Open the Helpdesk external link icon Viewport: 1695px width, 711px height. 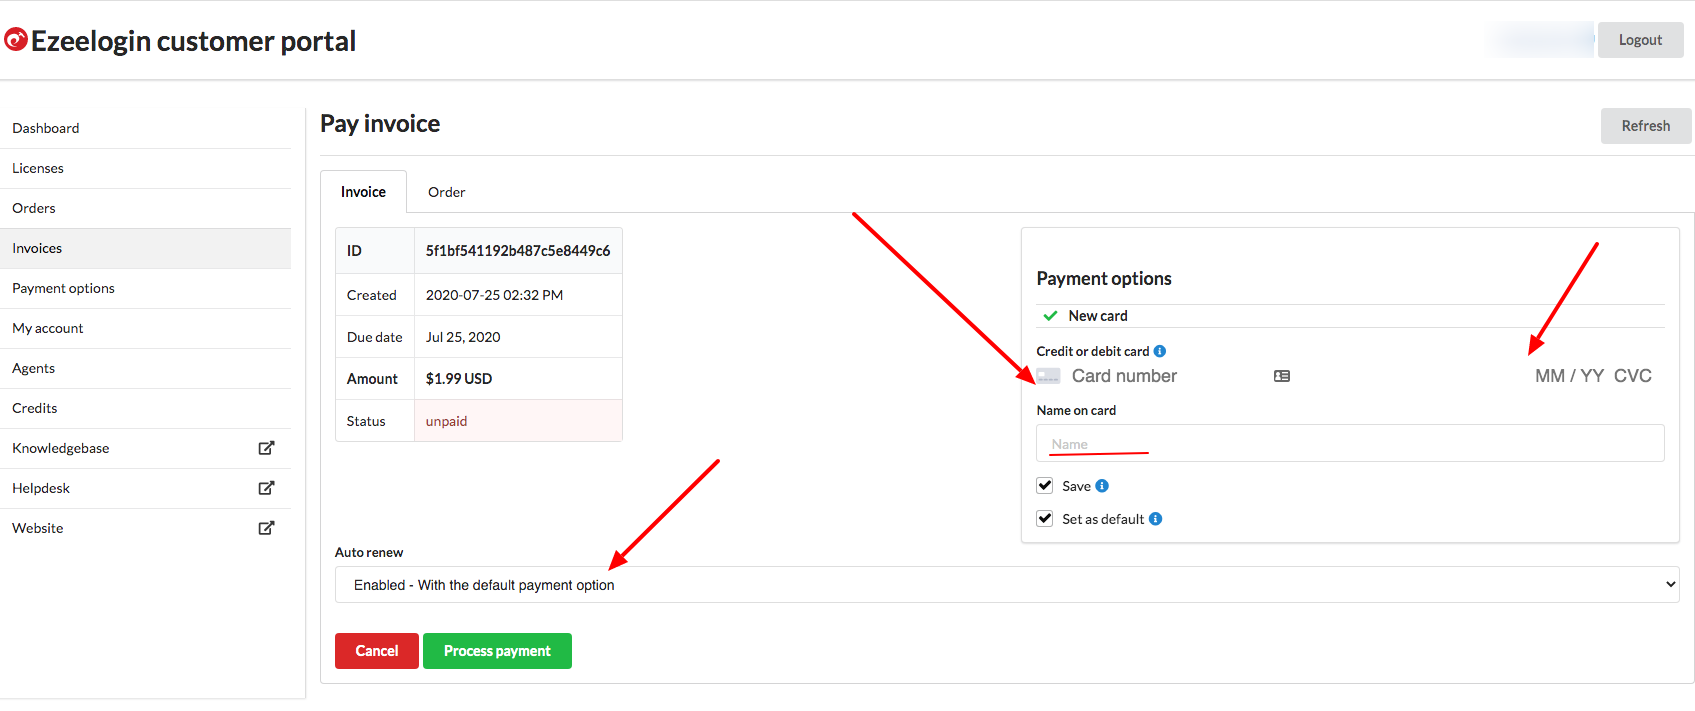coord(266,488)
